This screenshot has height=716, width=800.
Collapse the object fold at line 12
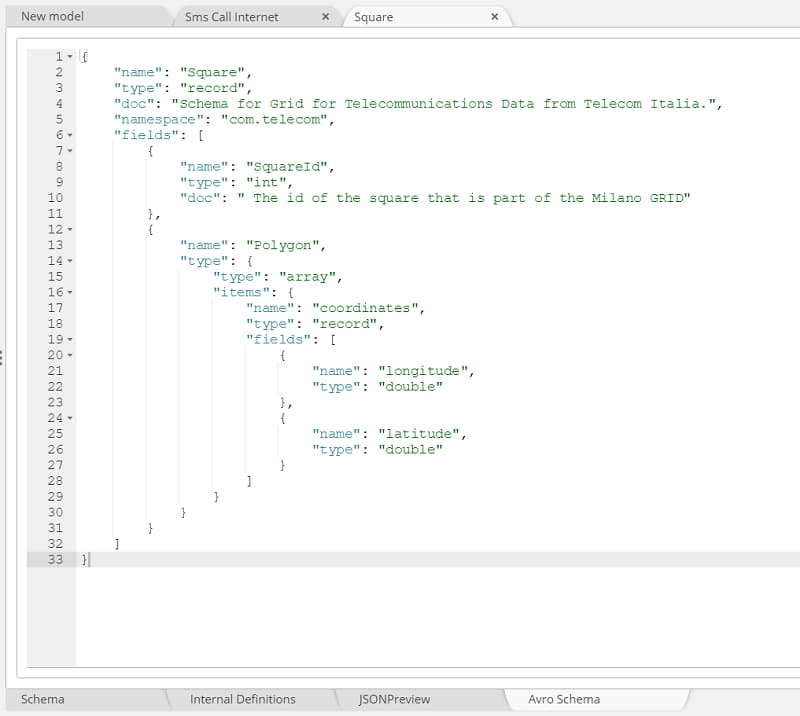[70, 230]
